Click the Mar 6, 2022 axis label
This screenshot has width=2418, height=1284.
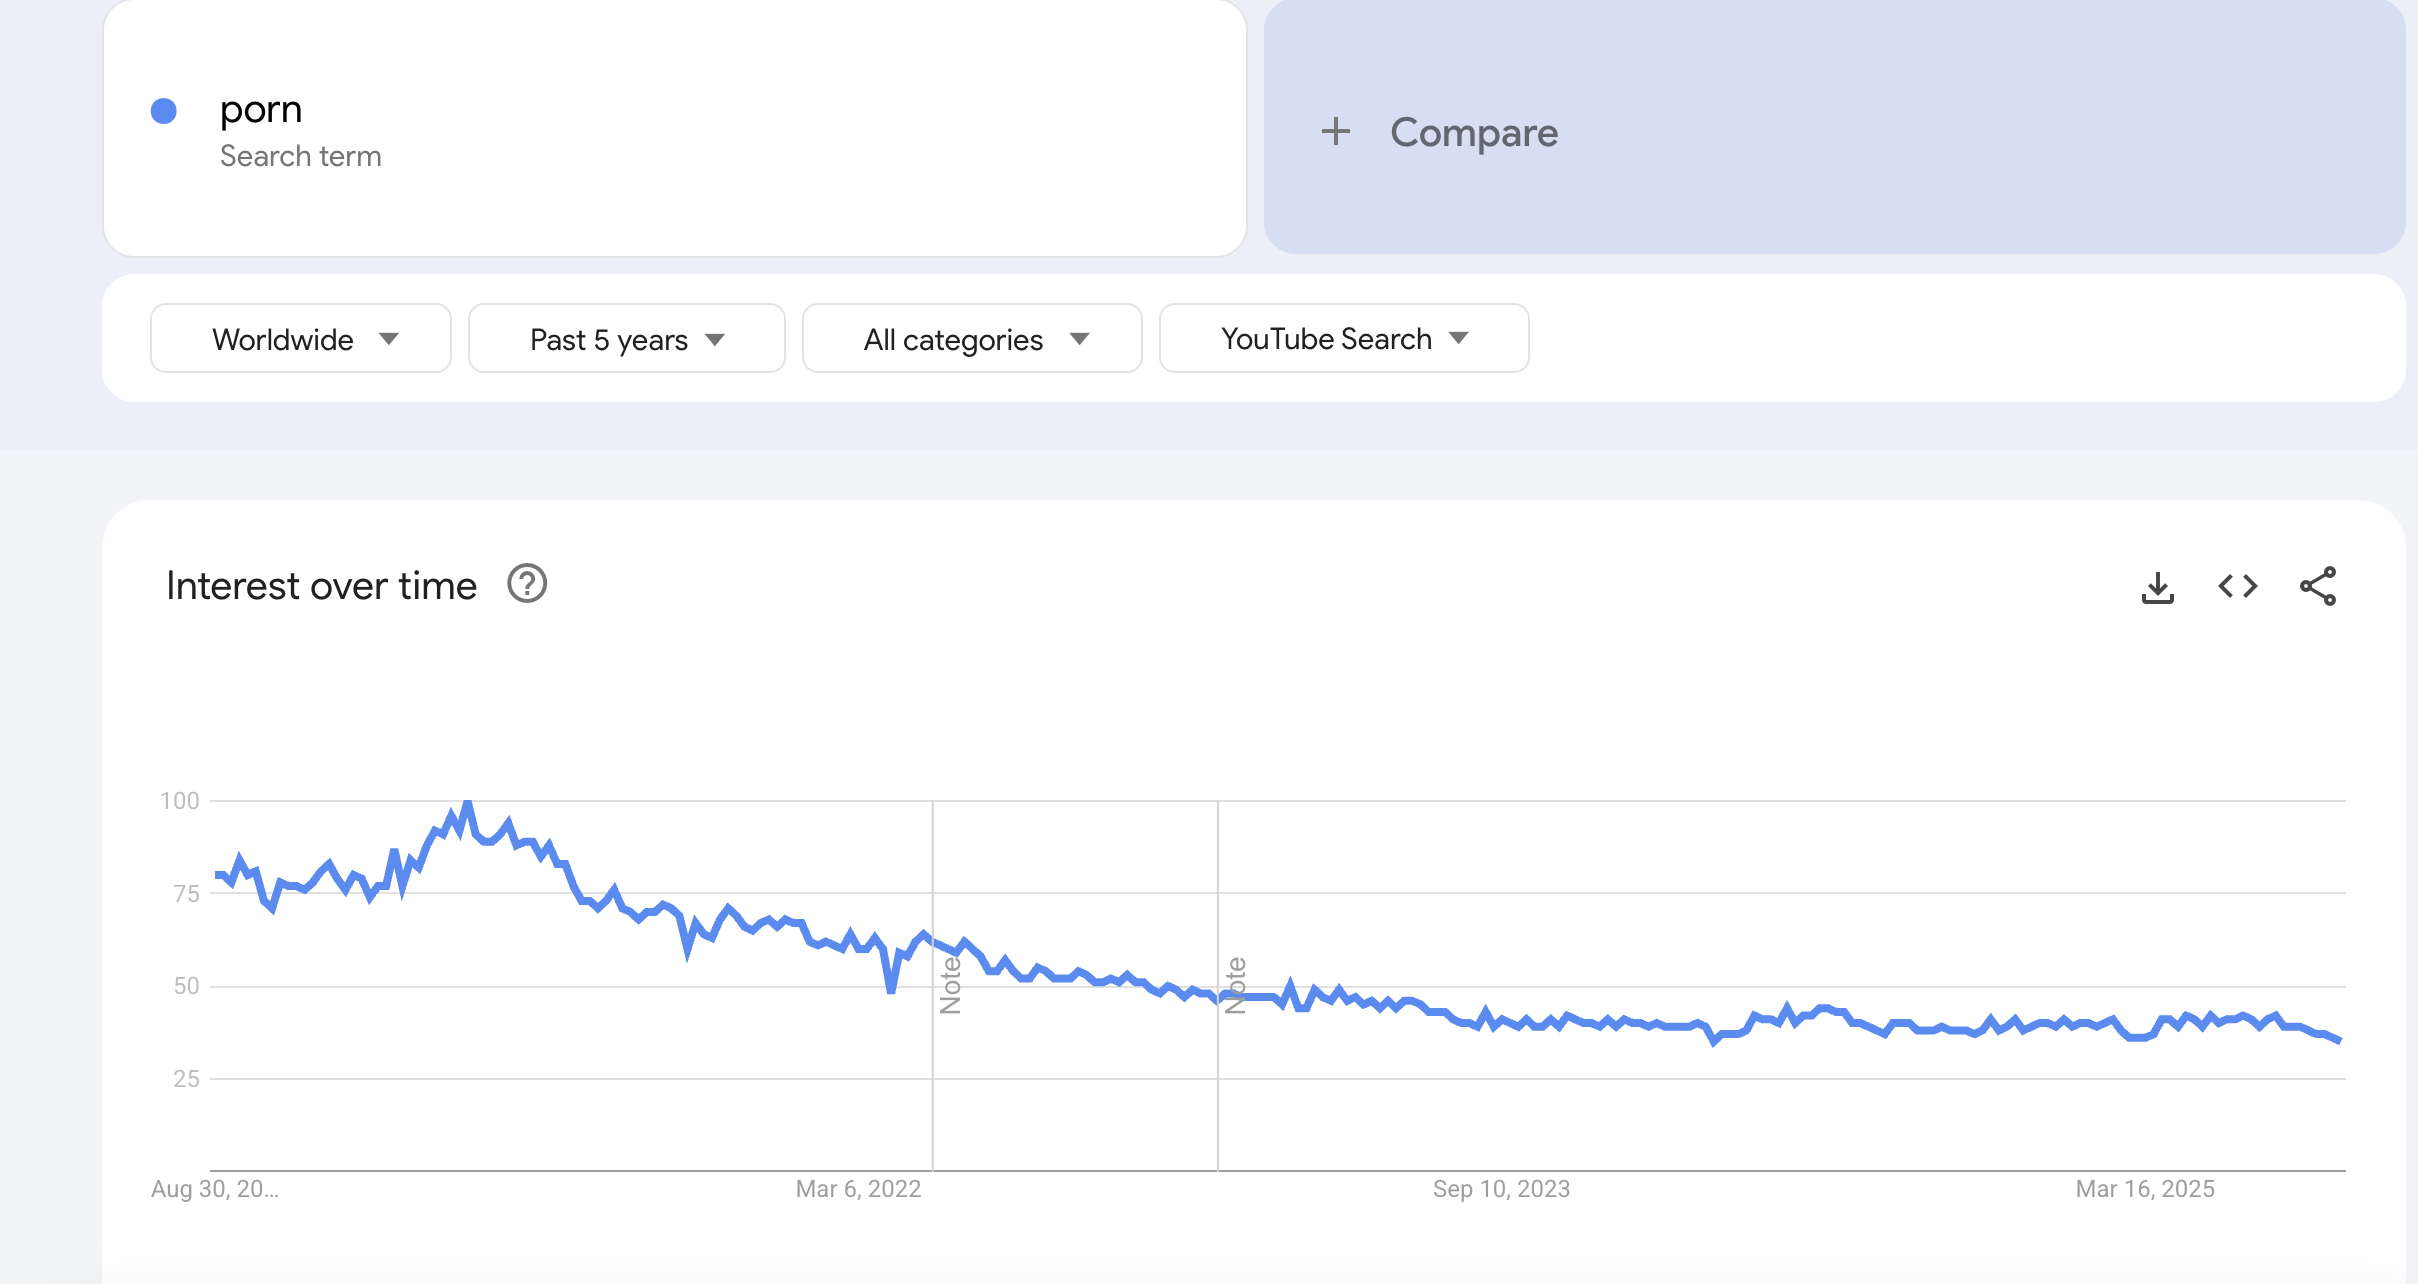(x=858, y=1189)
